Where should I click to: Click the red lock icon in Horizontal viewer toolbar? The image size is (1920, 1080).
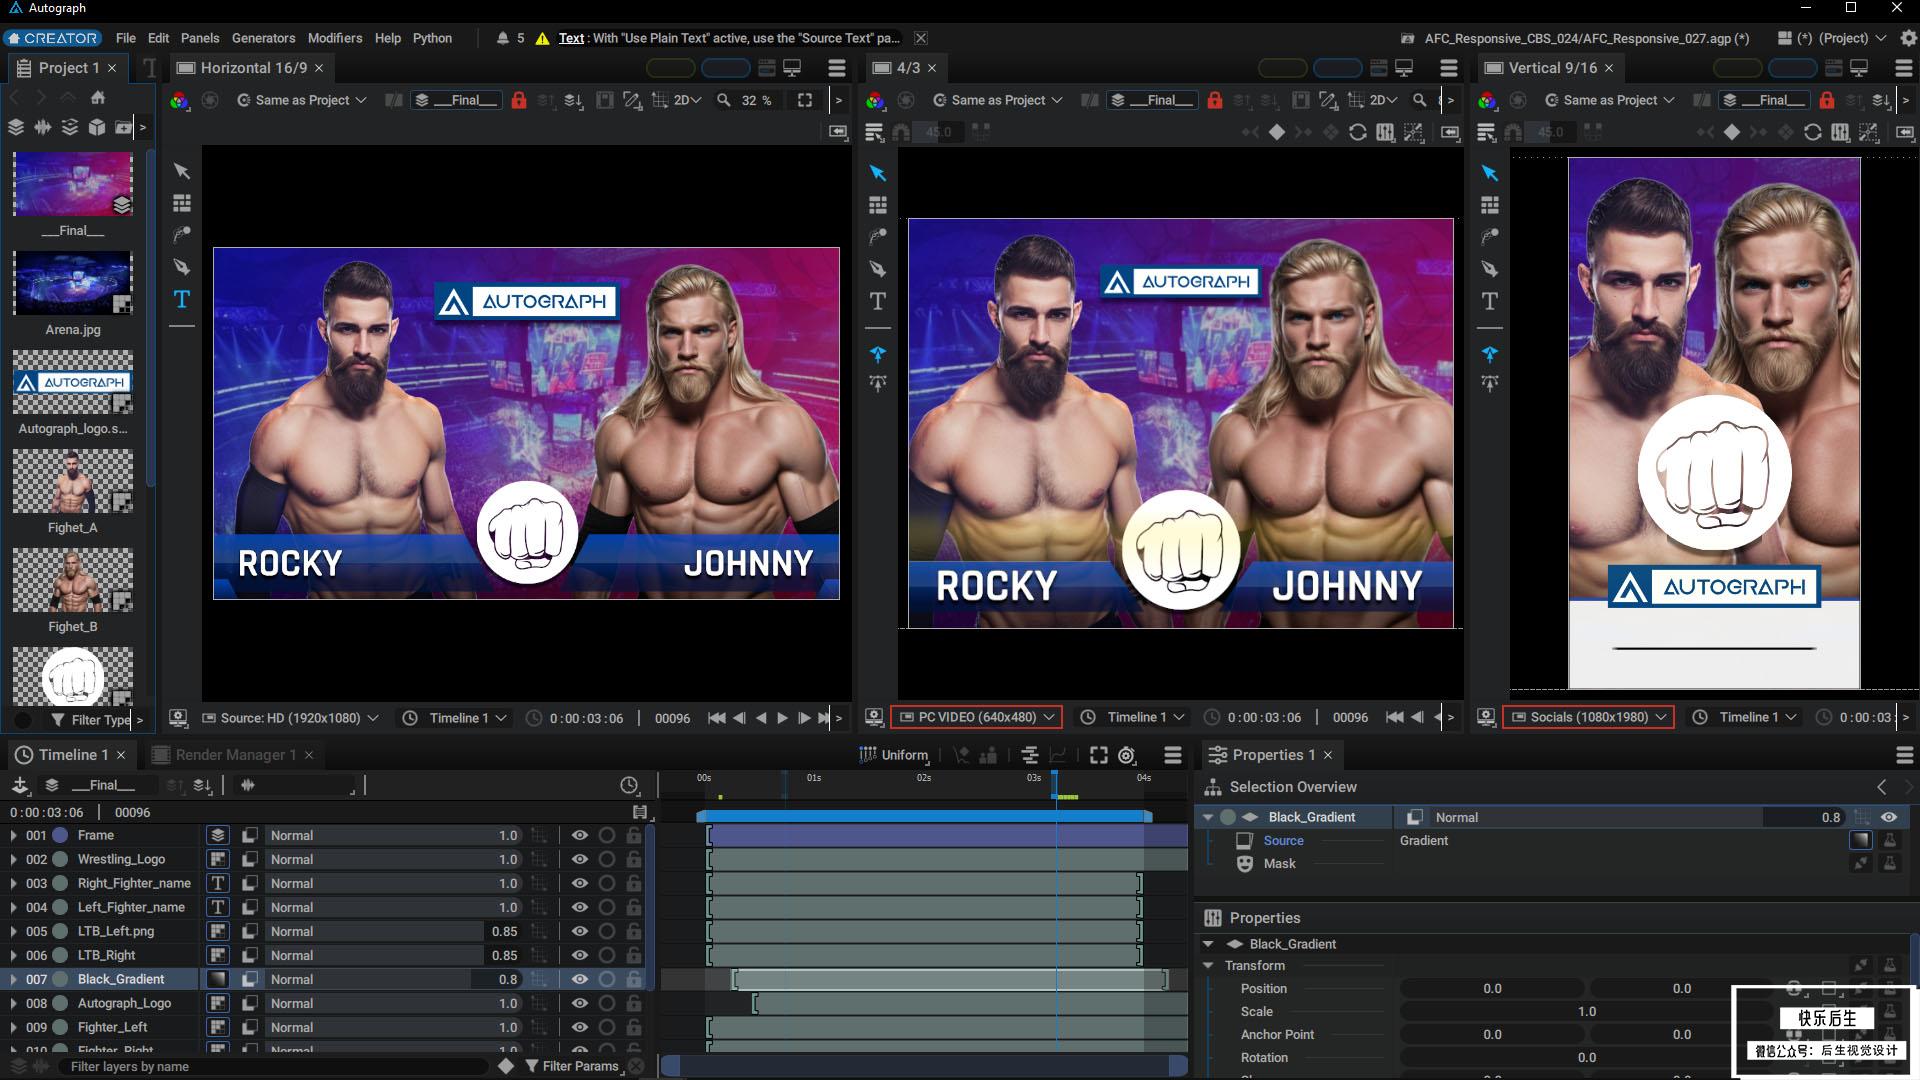519,100
